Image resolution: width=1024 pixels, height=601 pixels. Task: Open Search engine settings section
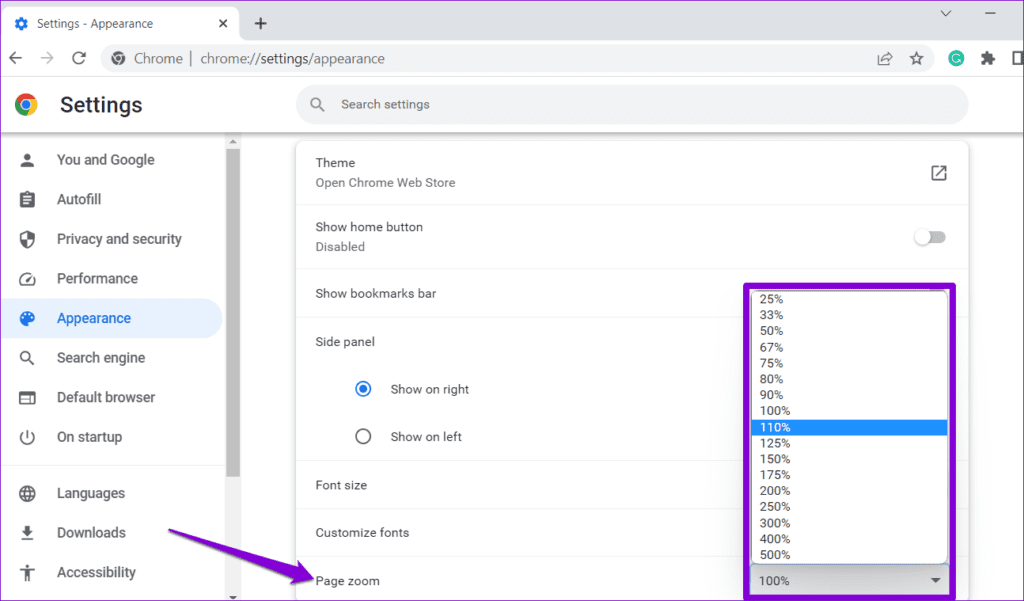click(x=111, y=358)
